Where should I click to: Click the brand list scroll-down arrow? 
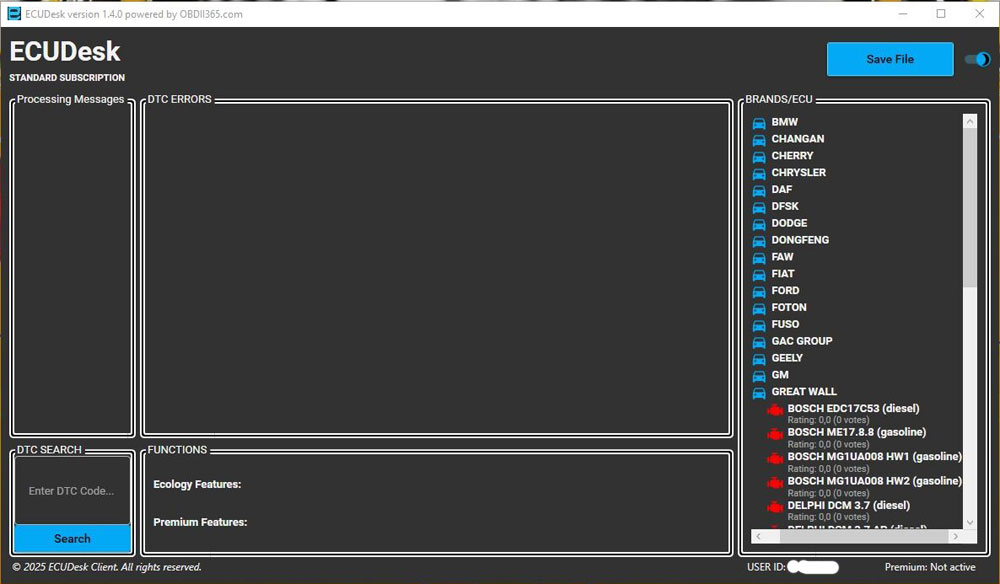tap(970, 522)
